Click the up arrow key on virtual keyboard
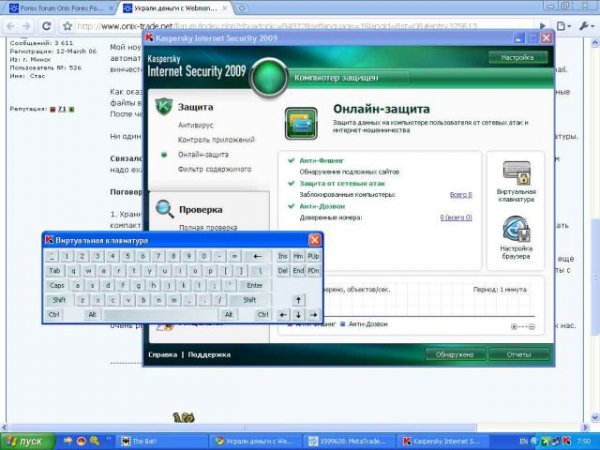Image resolution: width=600 pixels, height=450 pixels. (x=298, y=300)
